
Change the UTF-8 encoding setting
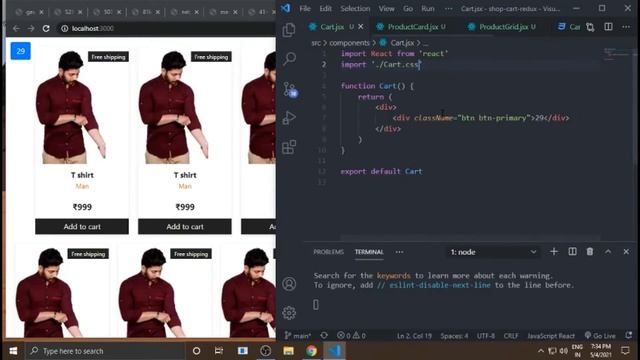(486, 336)
